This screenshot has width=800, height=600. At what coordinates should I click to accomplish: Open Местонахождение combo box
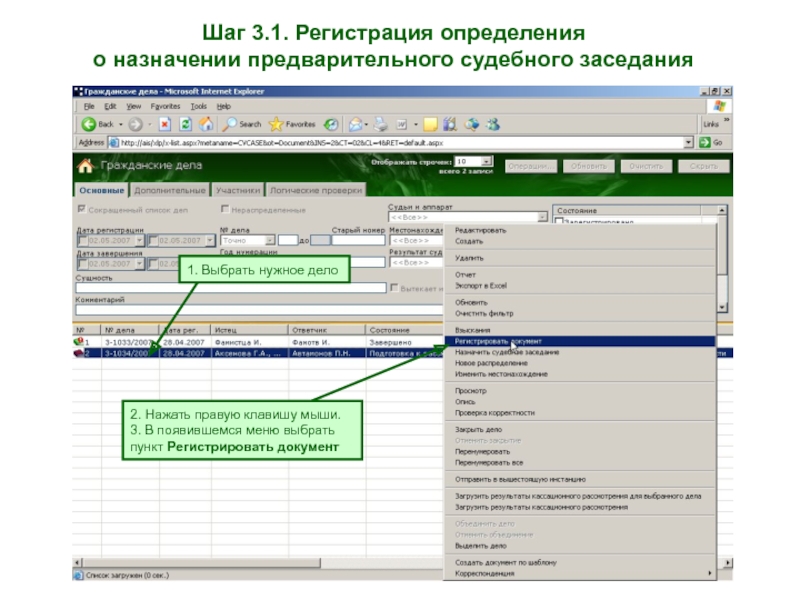click(x=416, y=240)
